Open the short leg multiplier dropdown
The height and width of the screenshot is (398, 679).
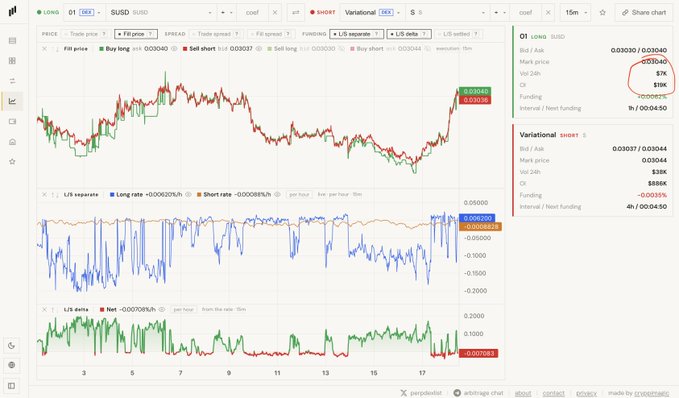pos(500,13)
